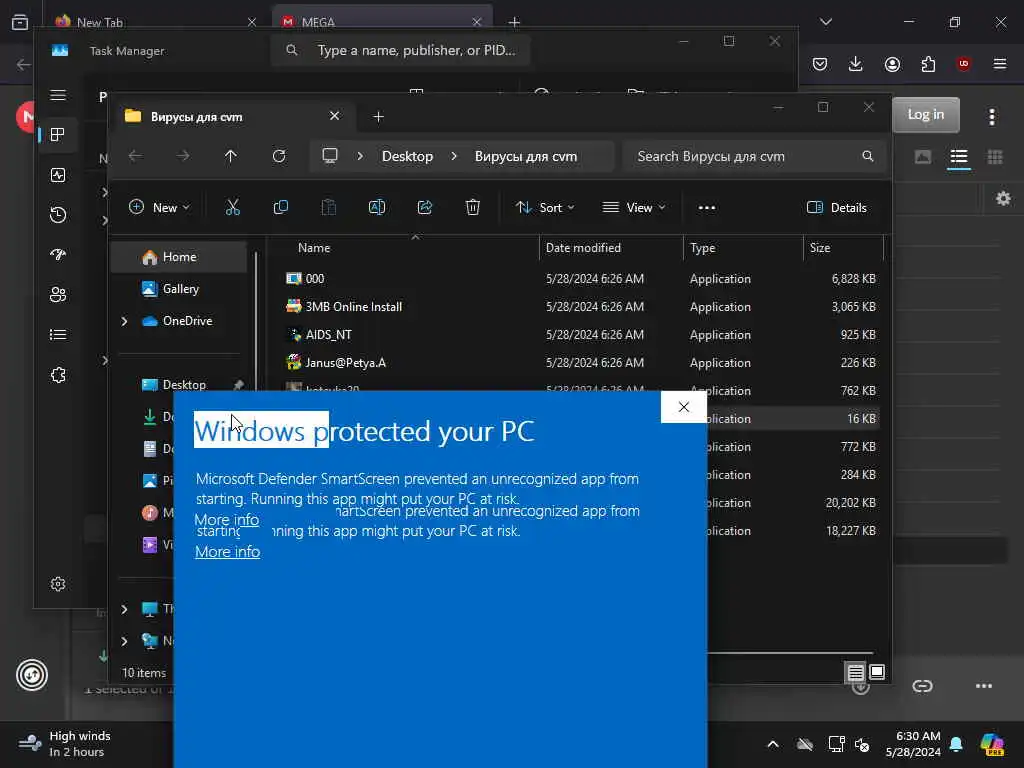Click the Share icon in Explorer toolbar
Viewport: 1024px width, 768px height.
425,208
